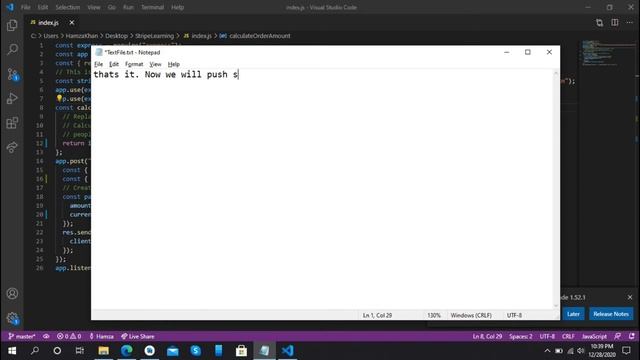Open the VS Code Terminal menu
Image resolution: width=640 pixels, height=360 pixels.
click(x=152, y=7)
